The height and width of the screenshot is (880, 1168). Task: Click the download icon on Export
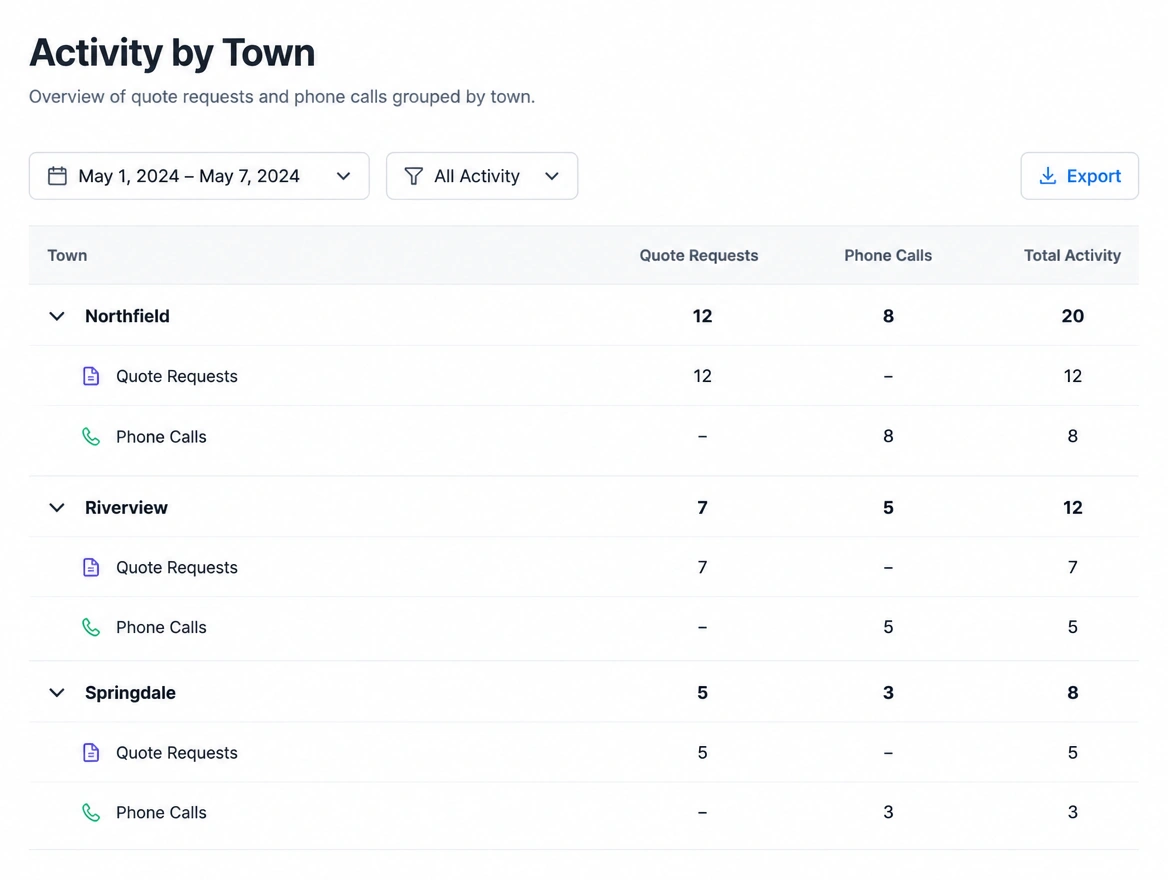(1047, 176)
